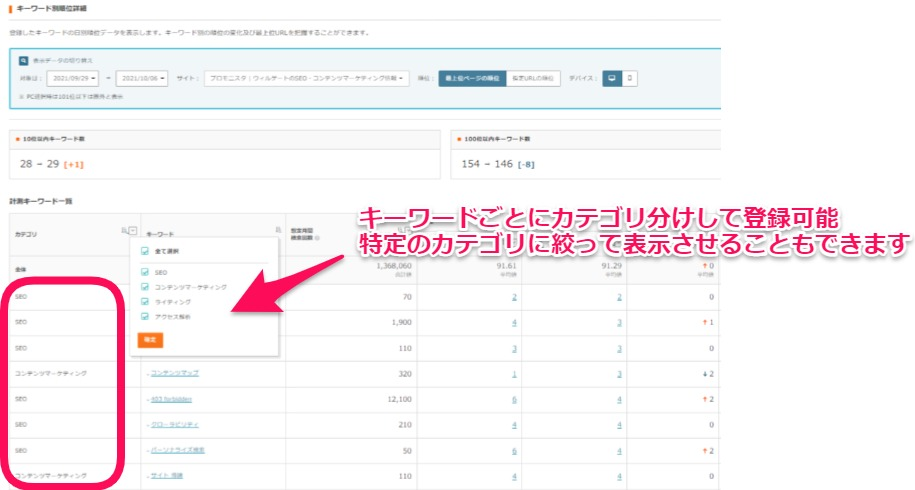
Task: Uncheck the SEO category checkbox
Action: [x=146, y=272]
